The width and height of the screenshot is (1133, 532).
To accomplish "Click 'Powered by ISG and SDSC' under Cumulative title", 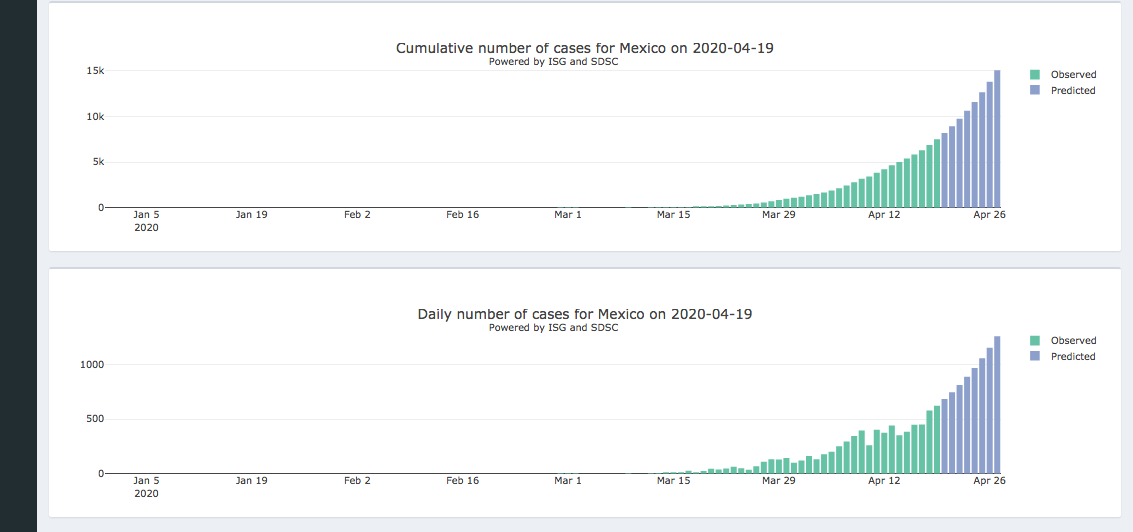I will click(x=553, y=62).
